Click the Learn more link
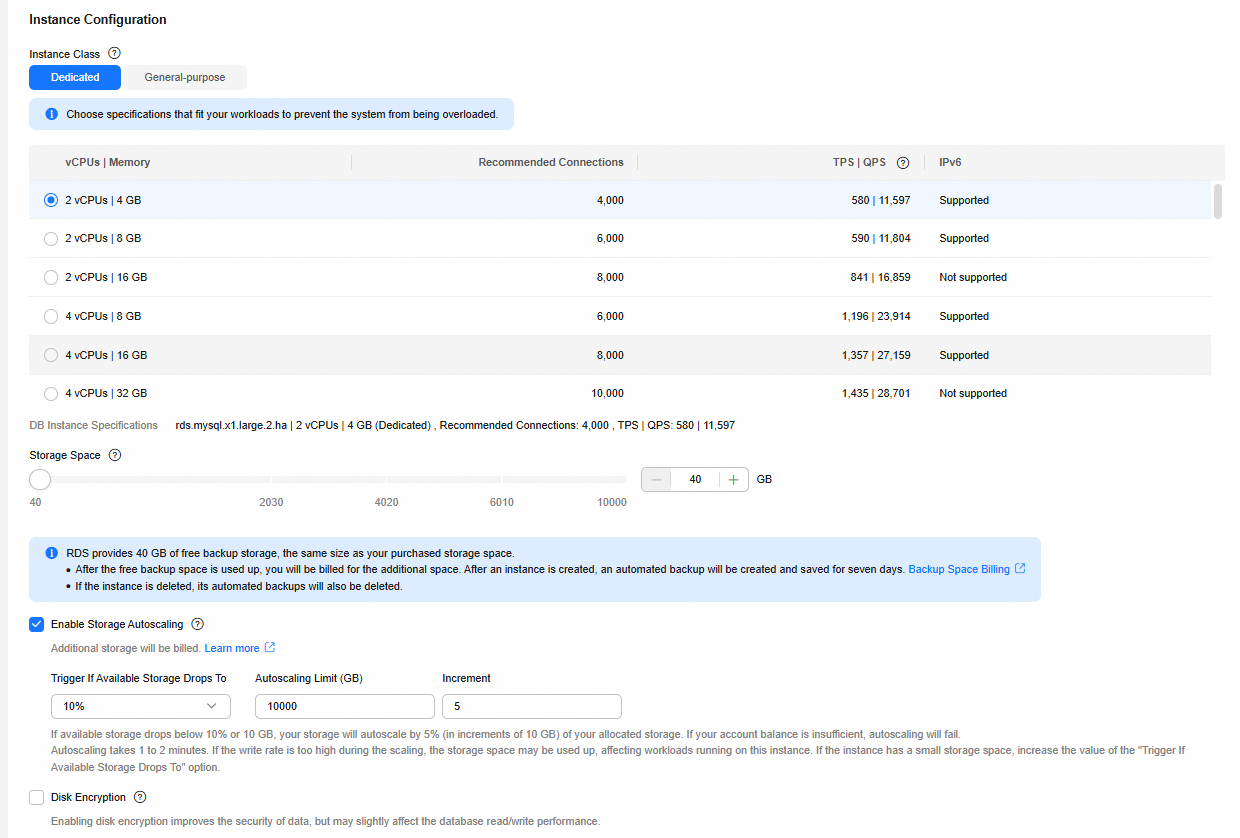This screenshot has width=1240, height=838. point(232,648)
